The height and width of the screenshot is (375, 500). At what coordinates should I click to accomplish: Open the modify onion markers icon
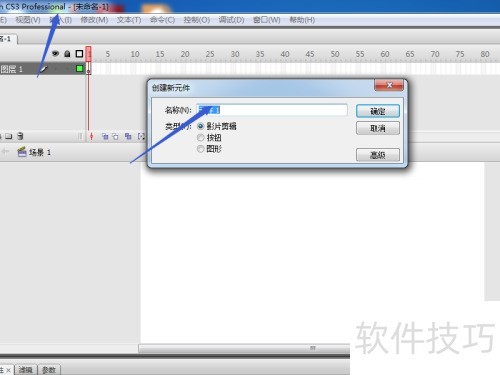tap(141, 136)
